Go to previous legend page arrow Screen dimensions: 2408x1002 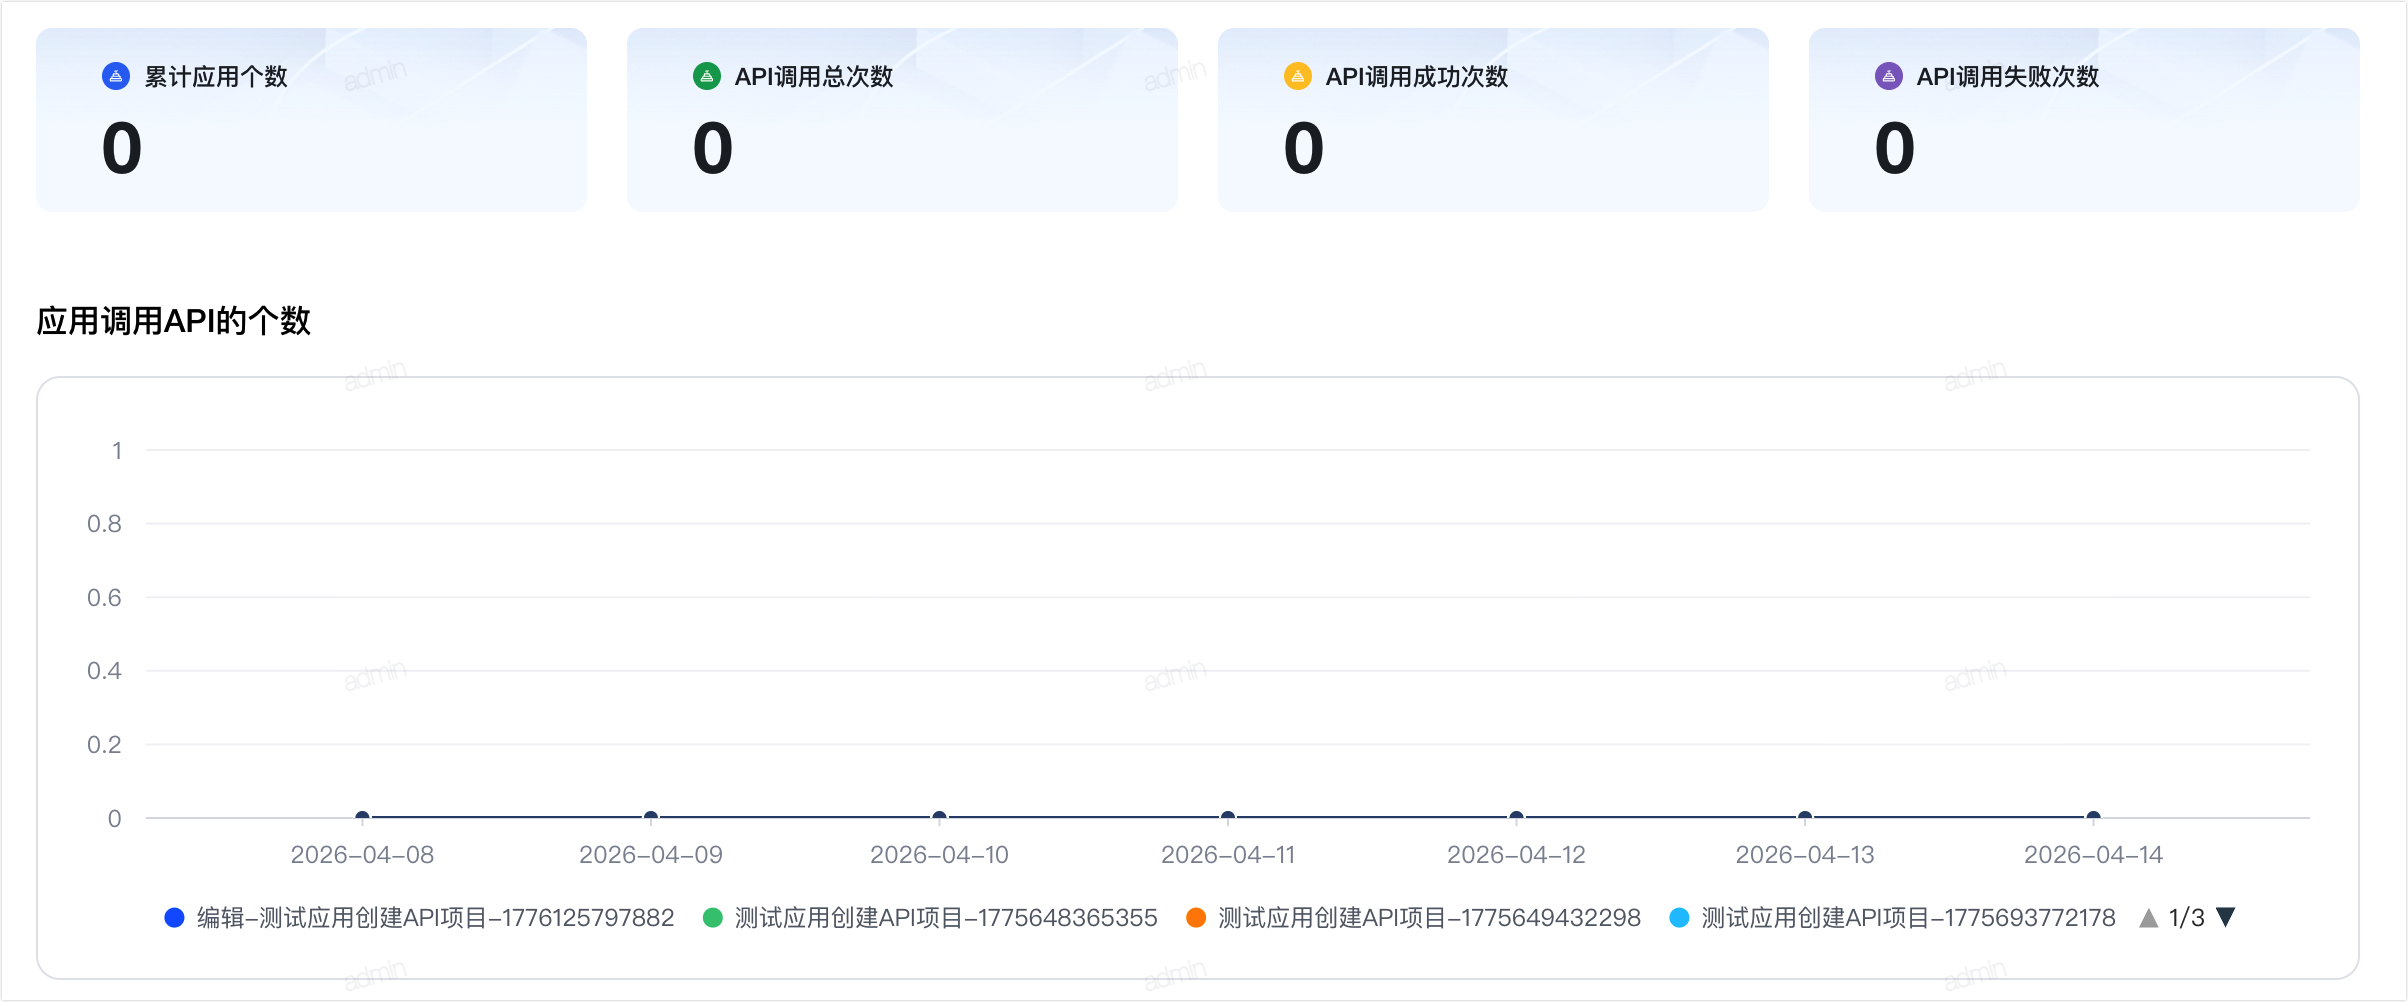[x=2148, y=917]
